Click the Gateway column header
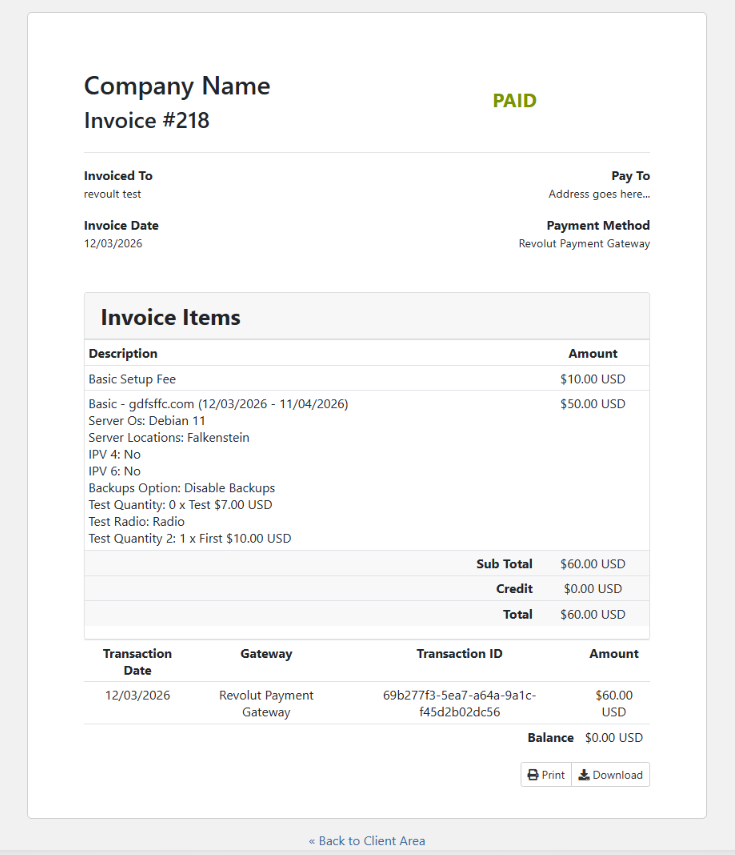 click(x=266, y=654)
